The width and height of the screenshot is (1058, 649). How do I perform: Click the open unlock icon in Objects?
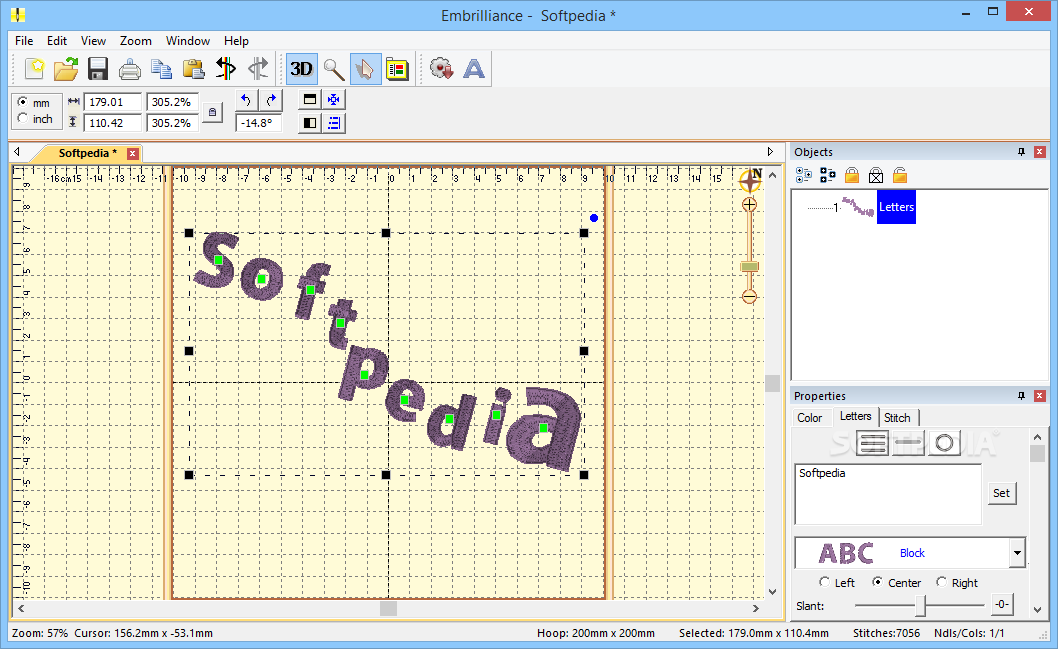point(899,176)
